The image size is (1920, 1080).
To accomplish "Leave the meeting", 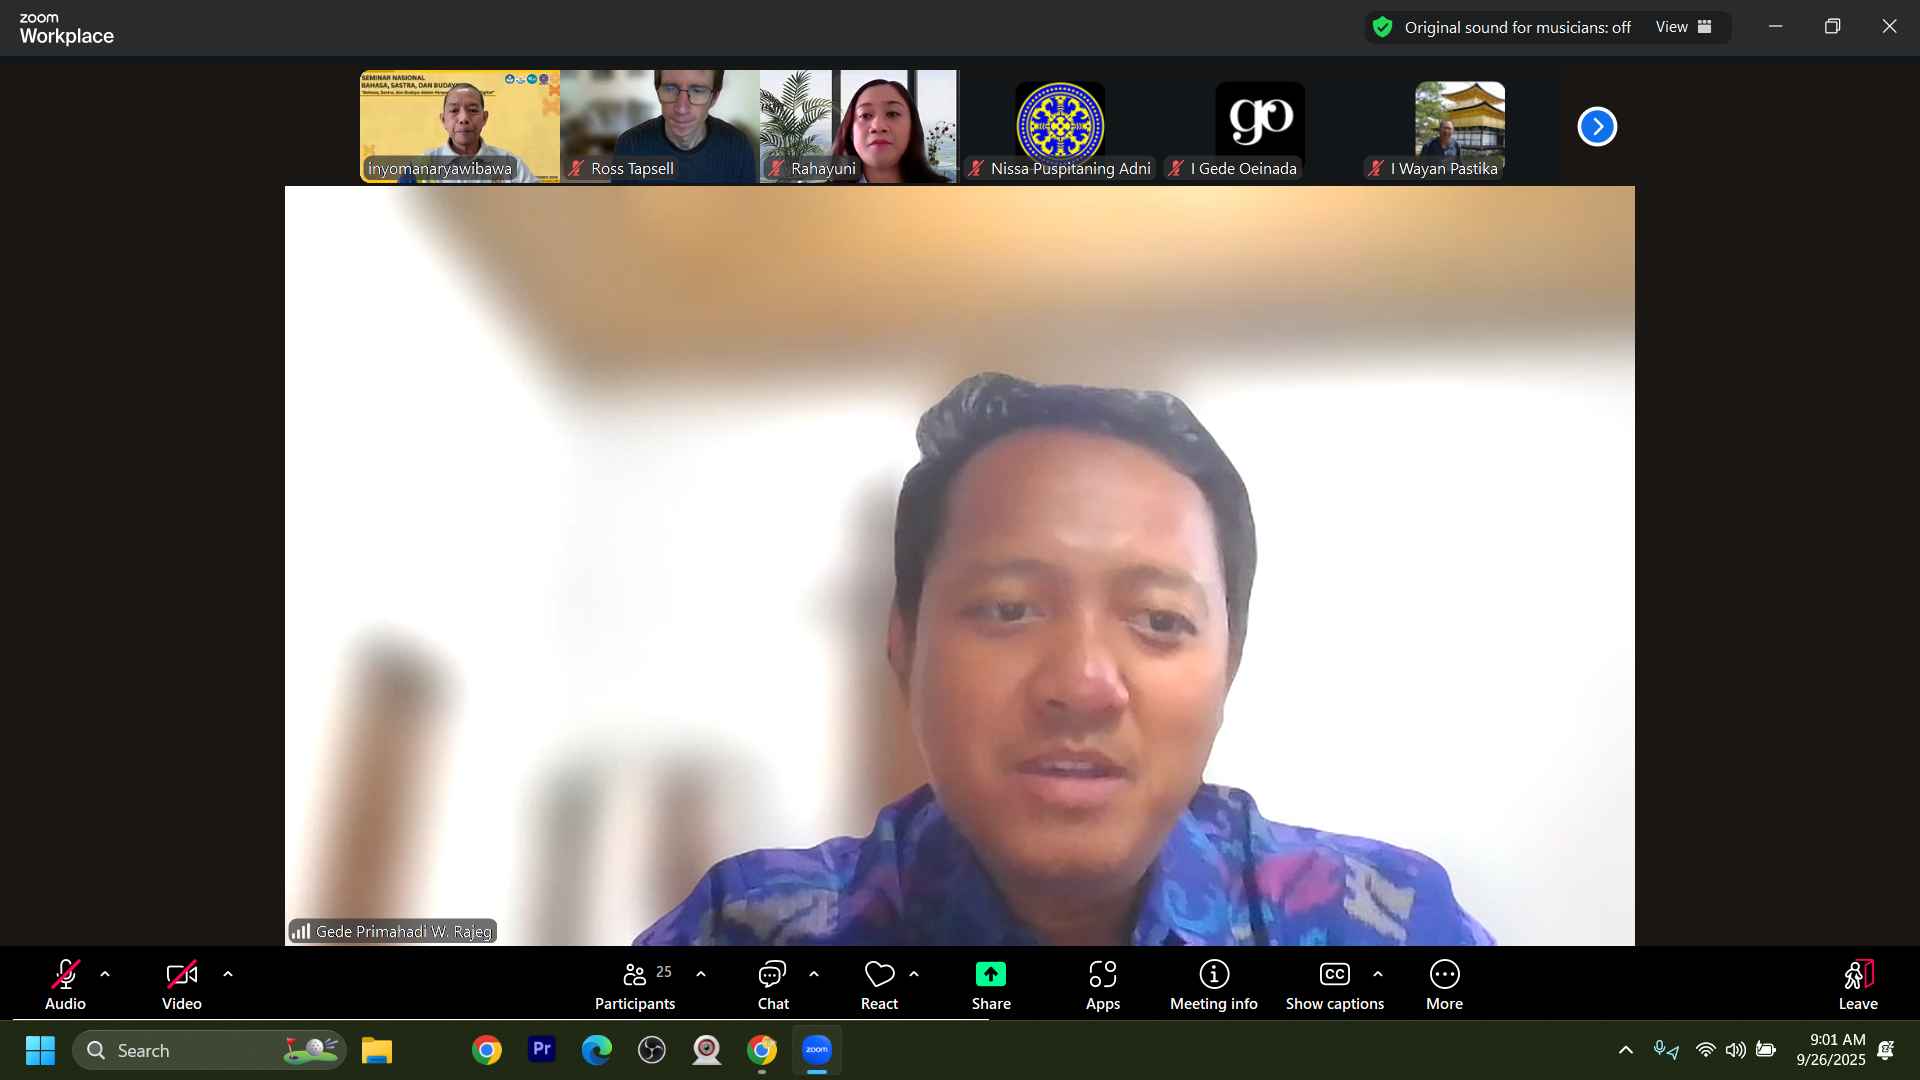I will (x=1857, y=985).
